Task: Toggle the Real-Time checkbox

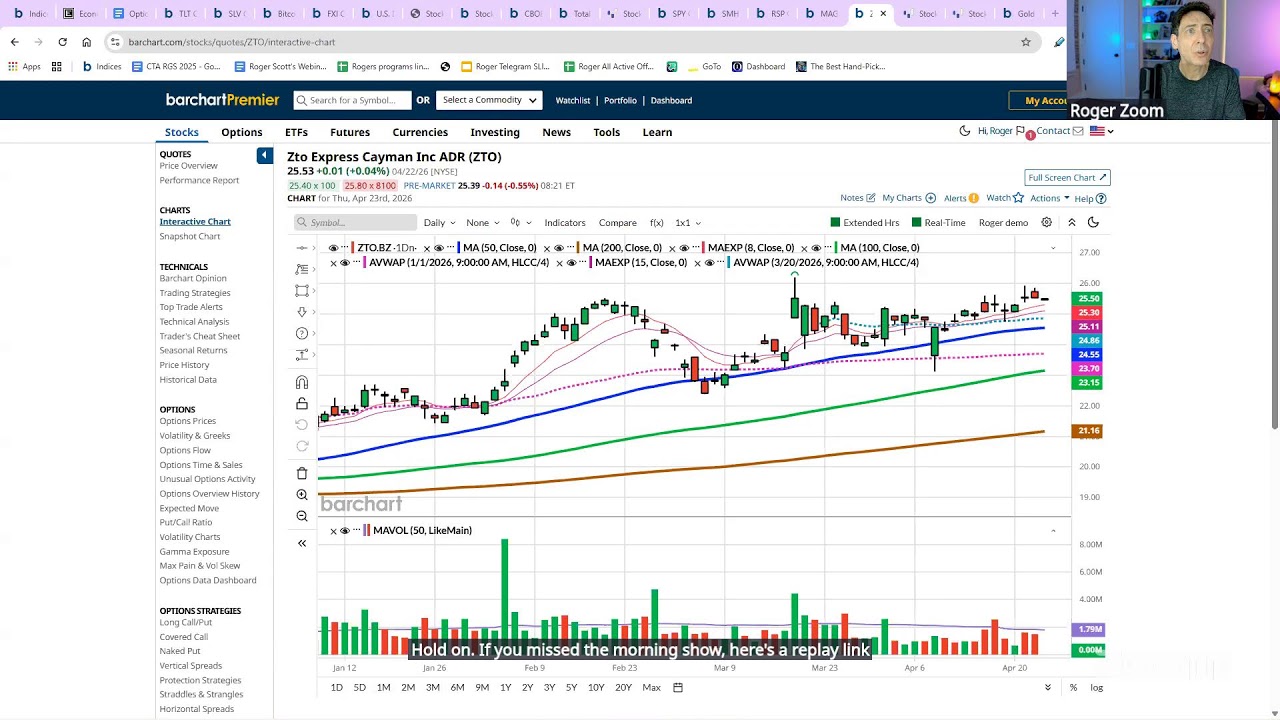Action: tap(915, 222)
